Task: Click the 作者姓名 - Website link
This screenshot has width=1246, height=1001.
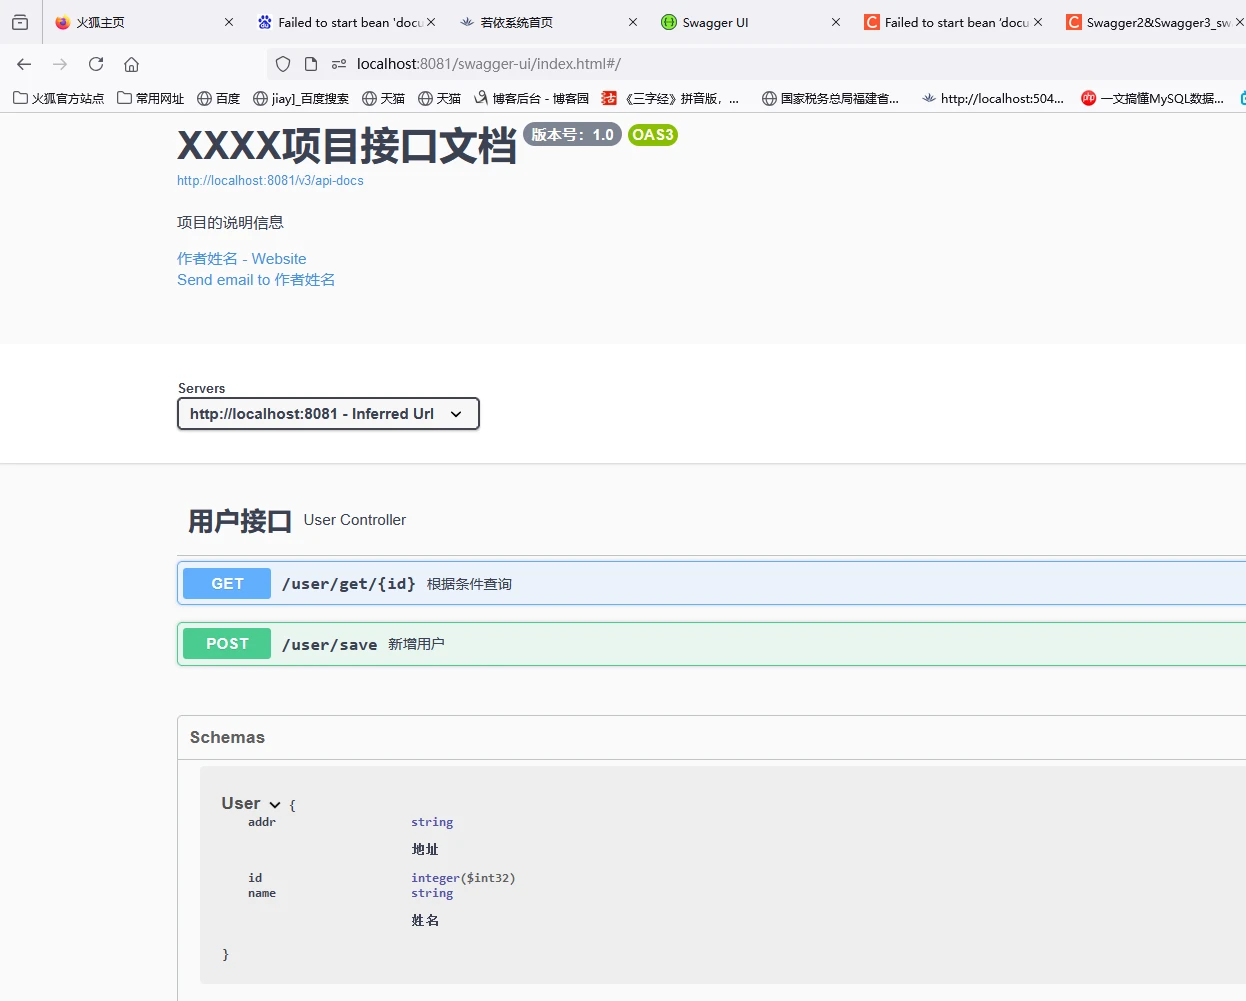Action: click(242, 259)
